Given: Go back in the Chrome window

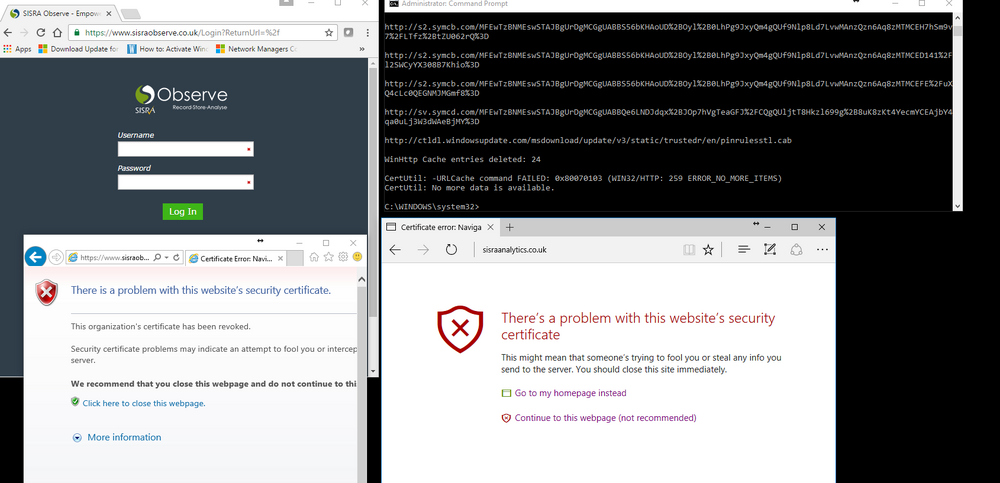Looking at the screenshot, I should (8, 33).
